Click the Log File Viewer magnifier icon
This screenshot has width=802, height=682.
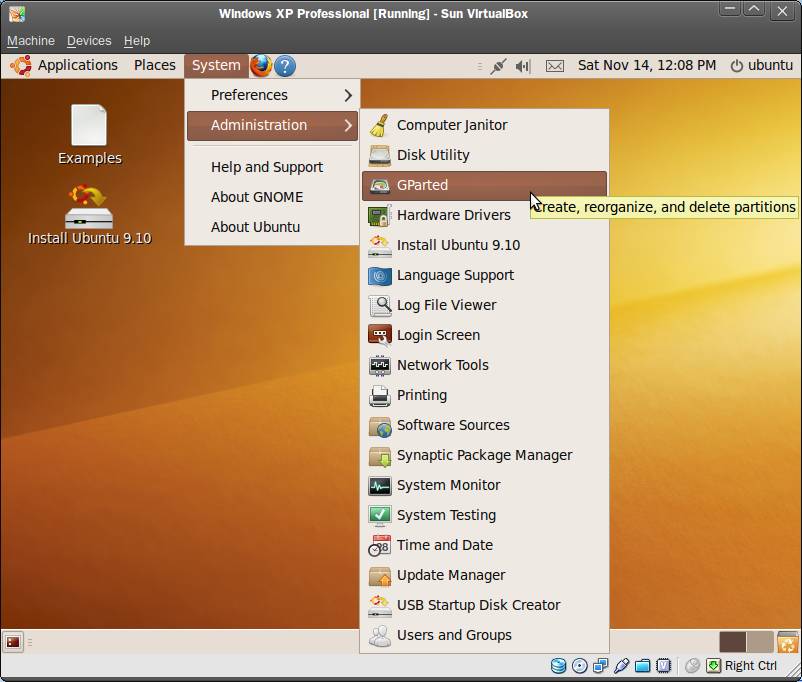[379, 305]
